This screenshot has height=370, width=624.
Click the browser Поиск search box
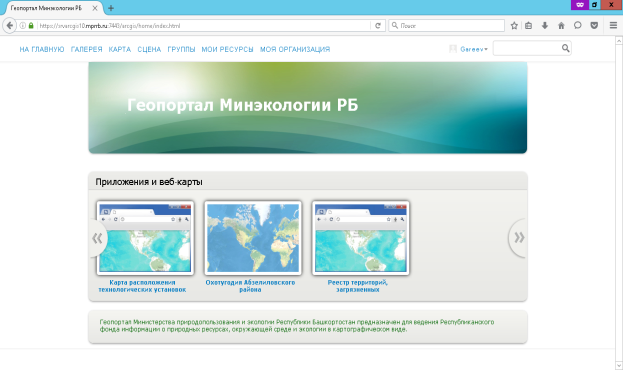coord(447,25)
